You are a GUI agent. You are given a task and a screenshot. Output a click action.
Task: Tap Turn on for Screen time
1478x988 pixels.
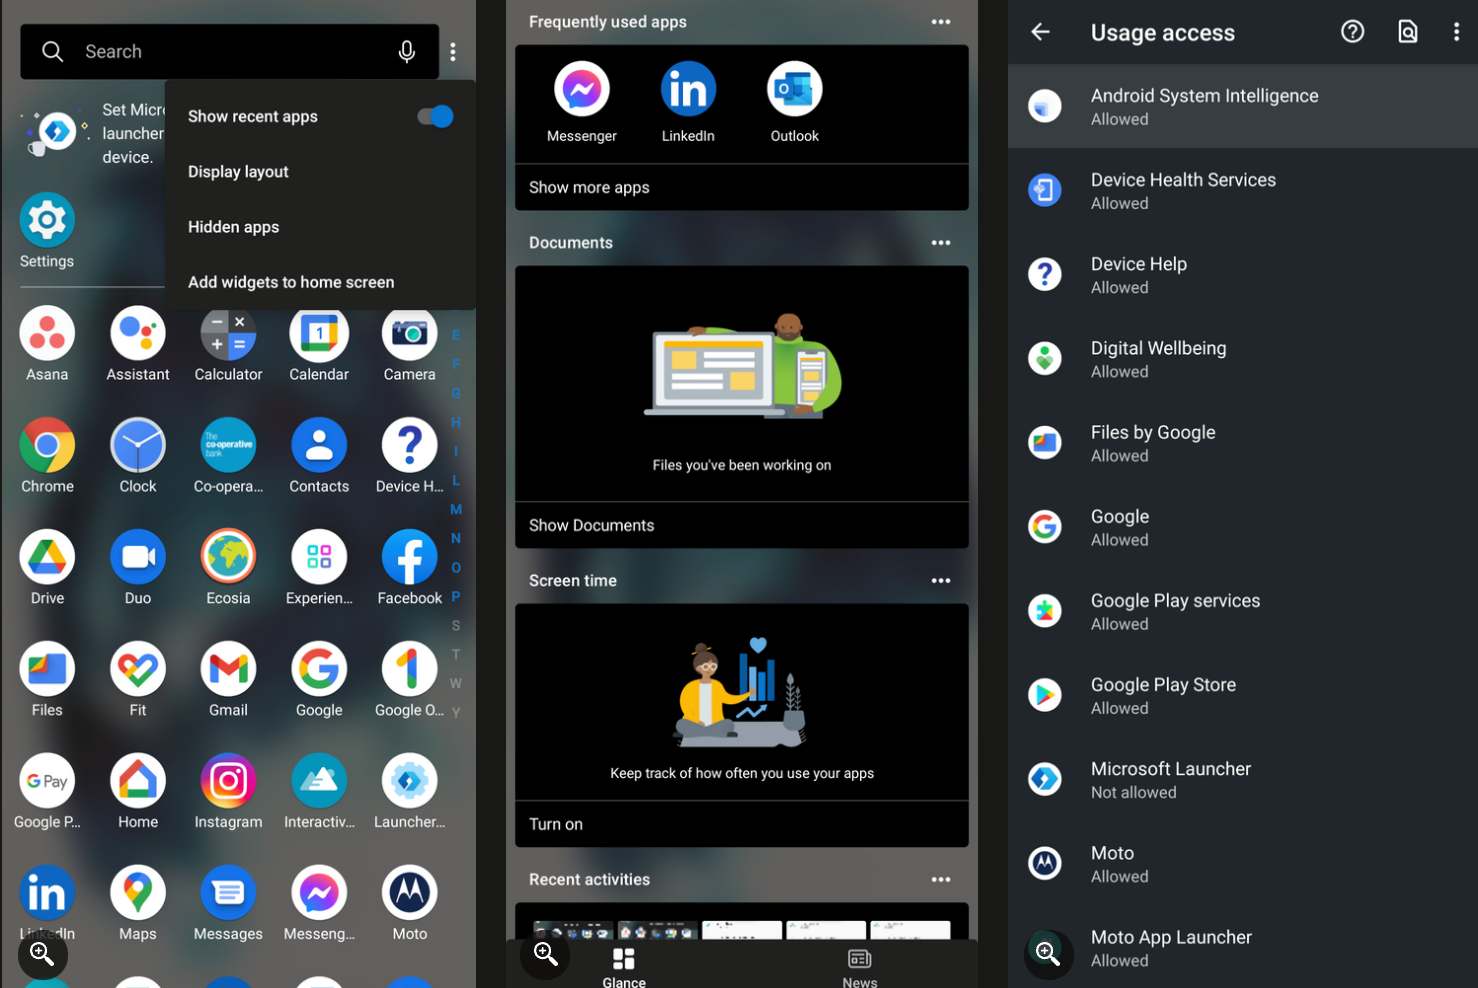(x=742, y=824)
